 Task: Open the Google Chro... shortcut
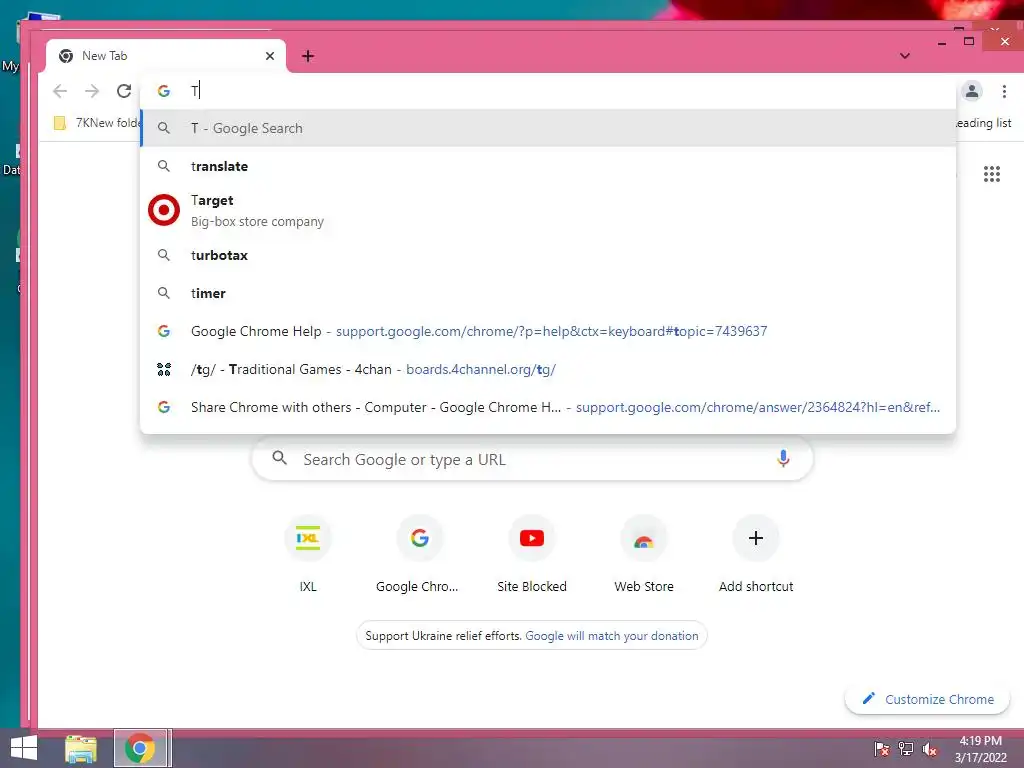tap(419, 554)
